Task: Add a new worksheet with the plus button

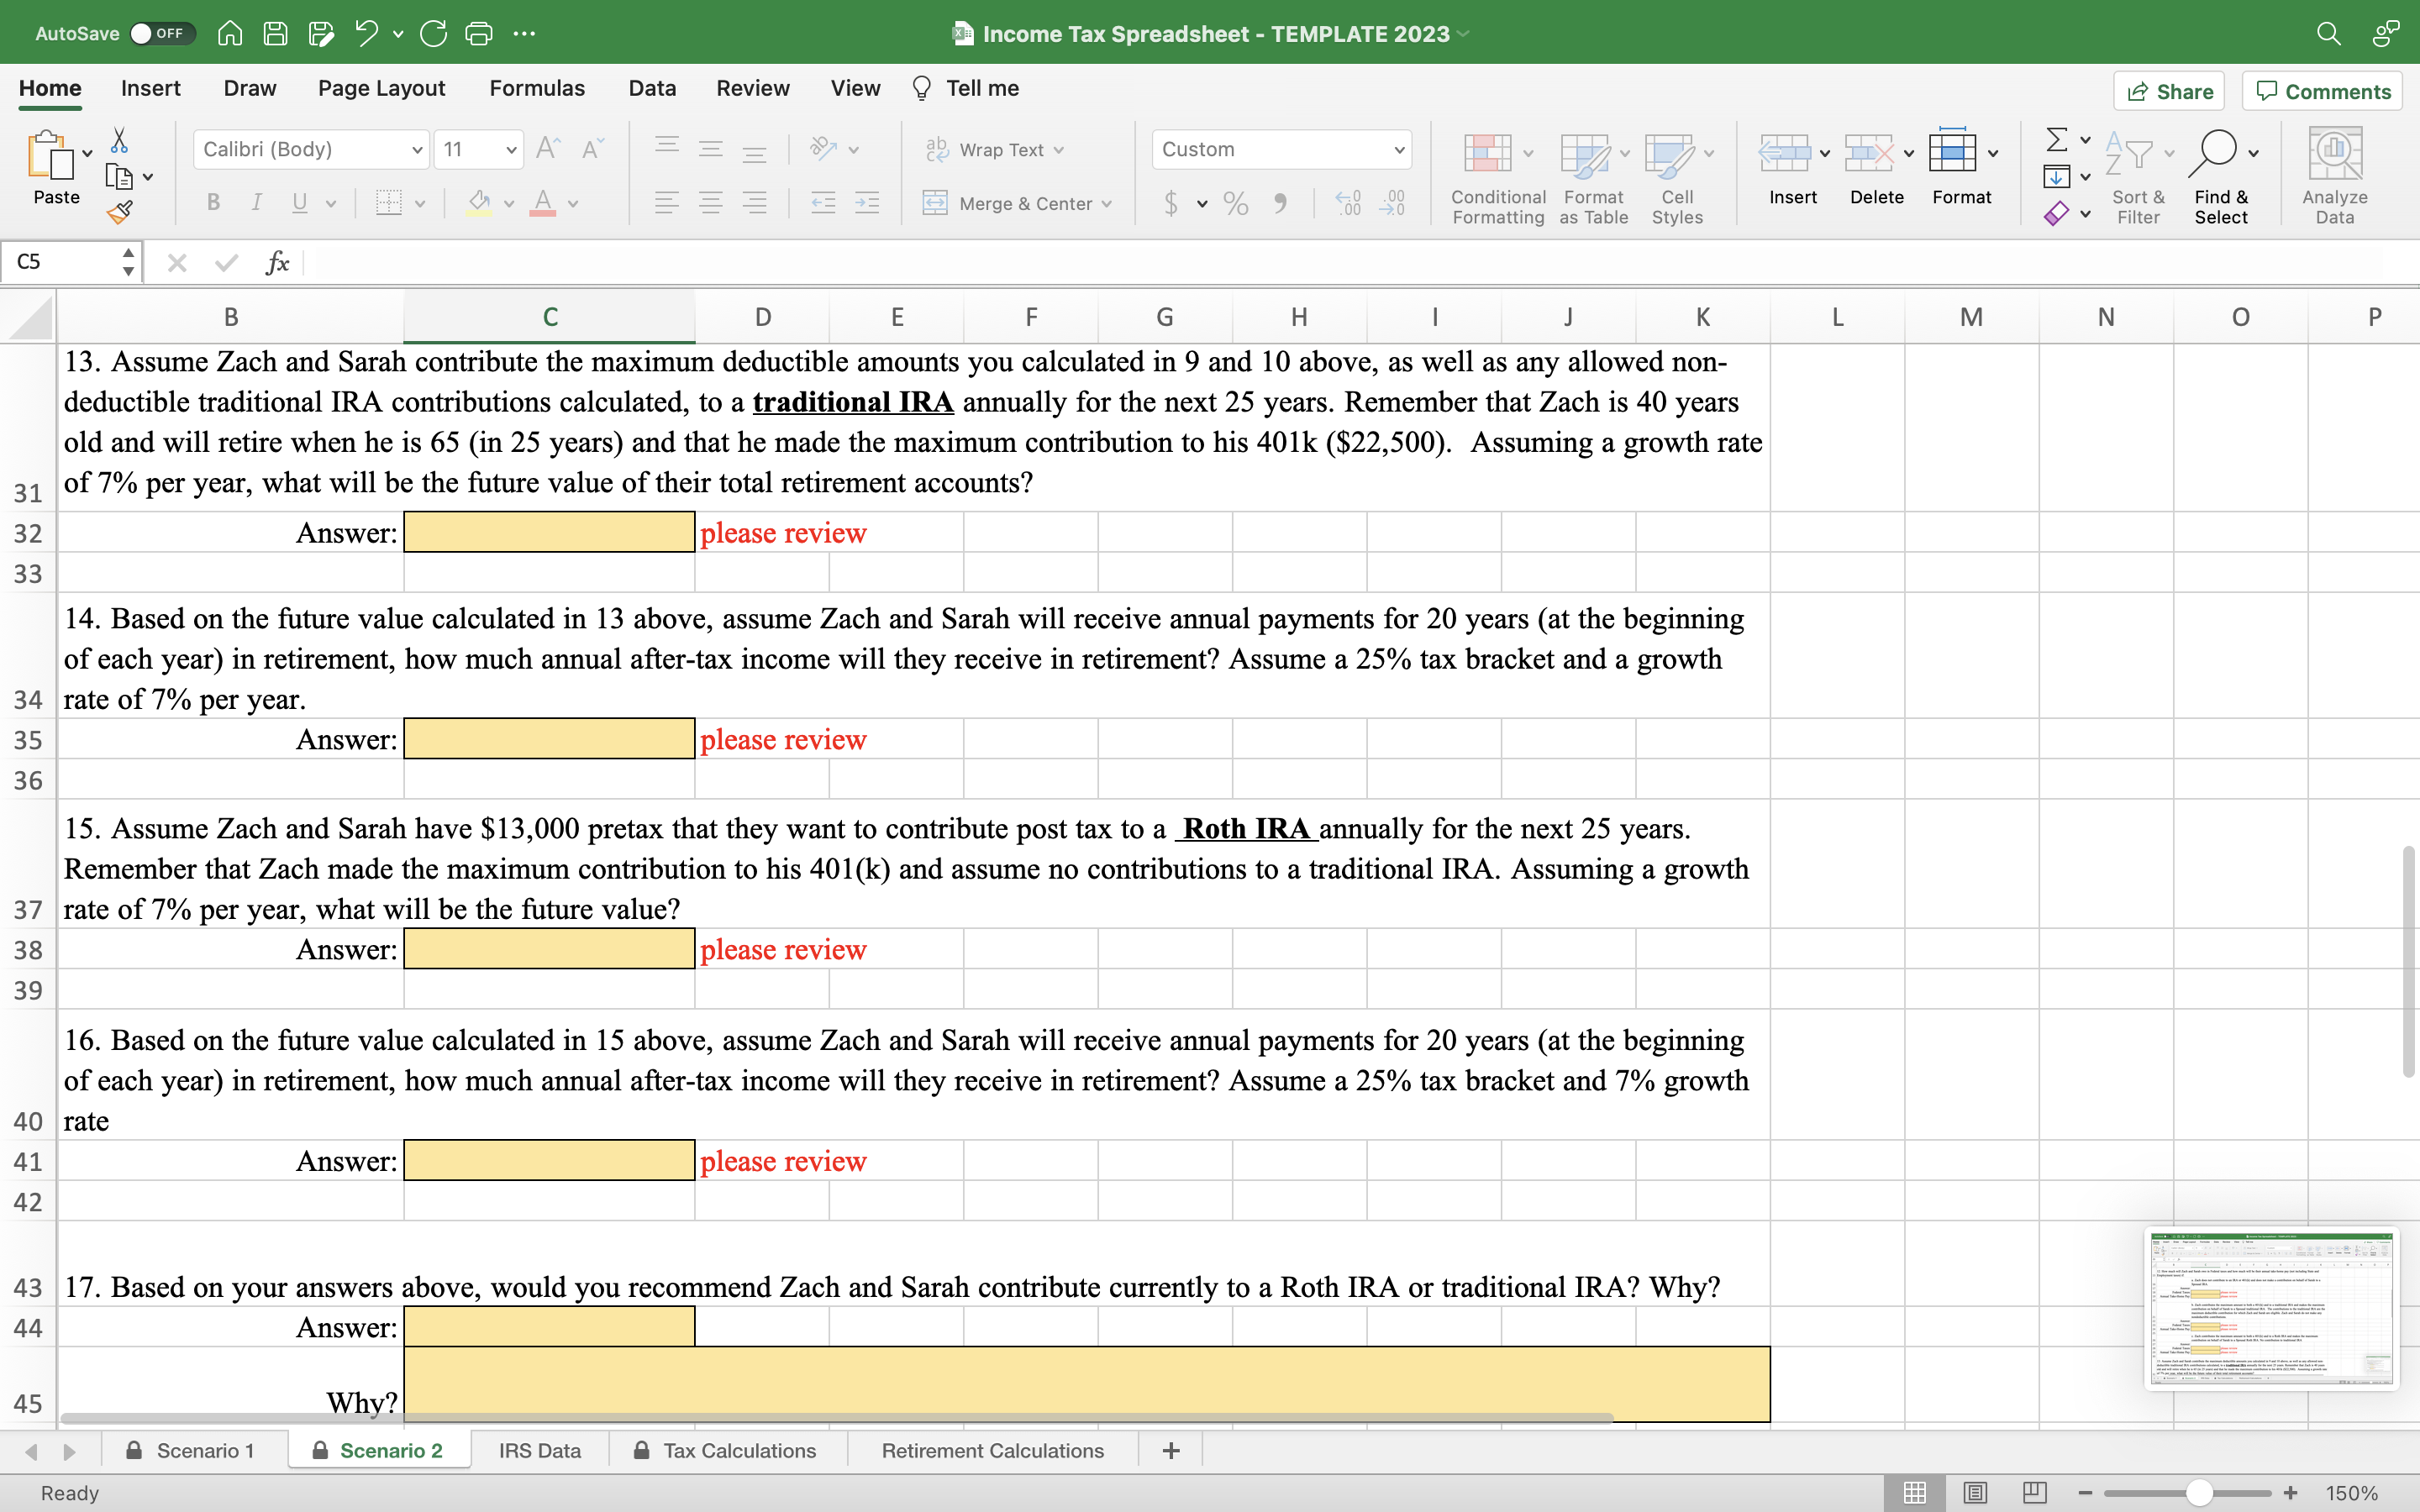Action: (1169, 1450)
